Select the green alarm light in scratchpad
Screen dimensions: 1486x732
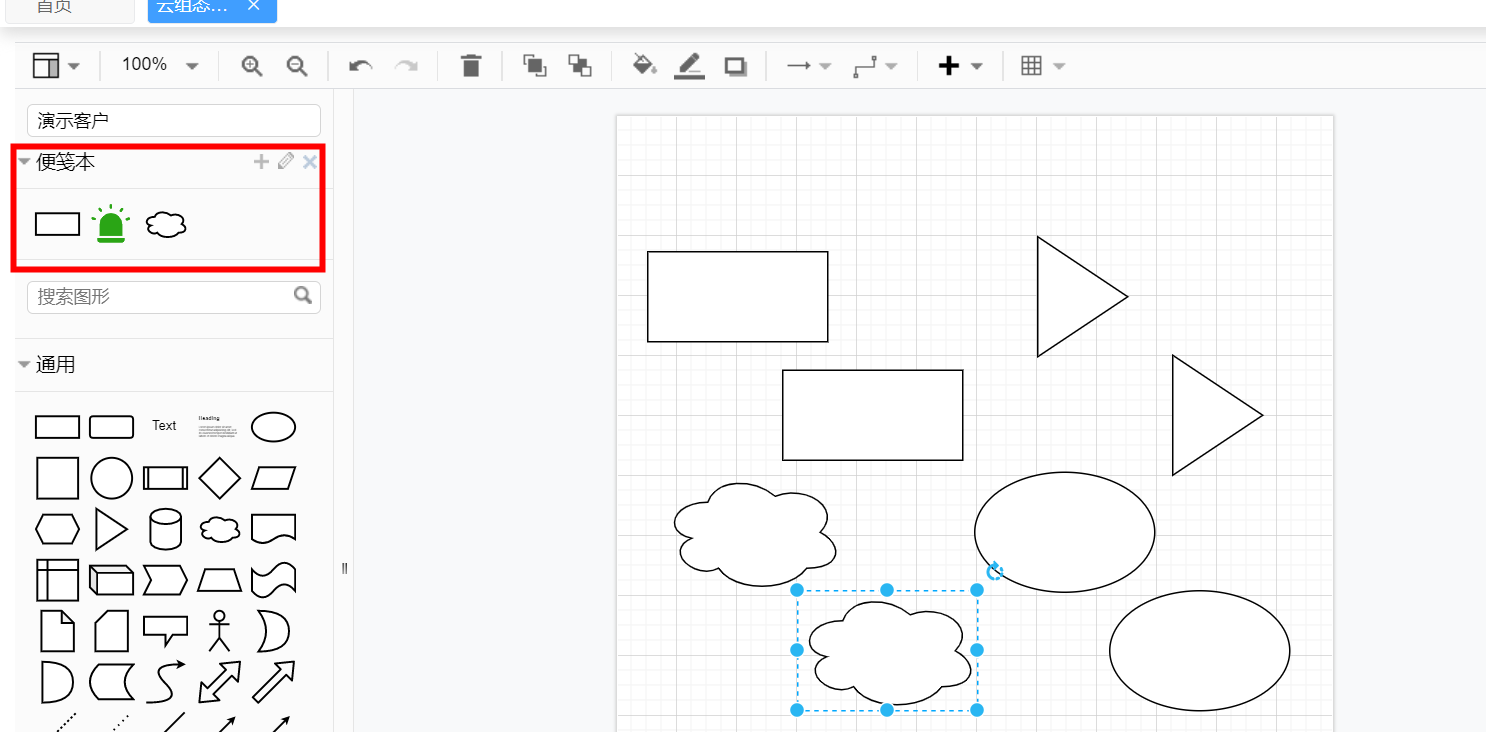110,224
